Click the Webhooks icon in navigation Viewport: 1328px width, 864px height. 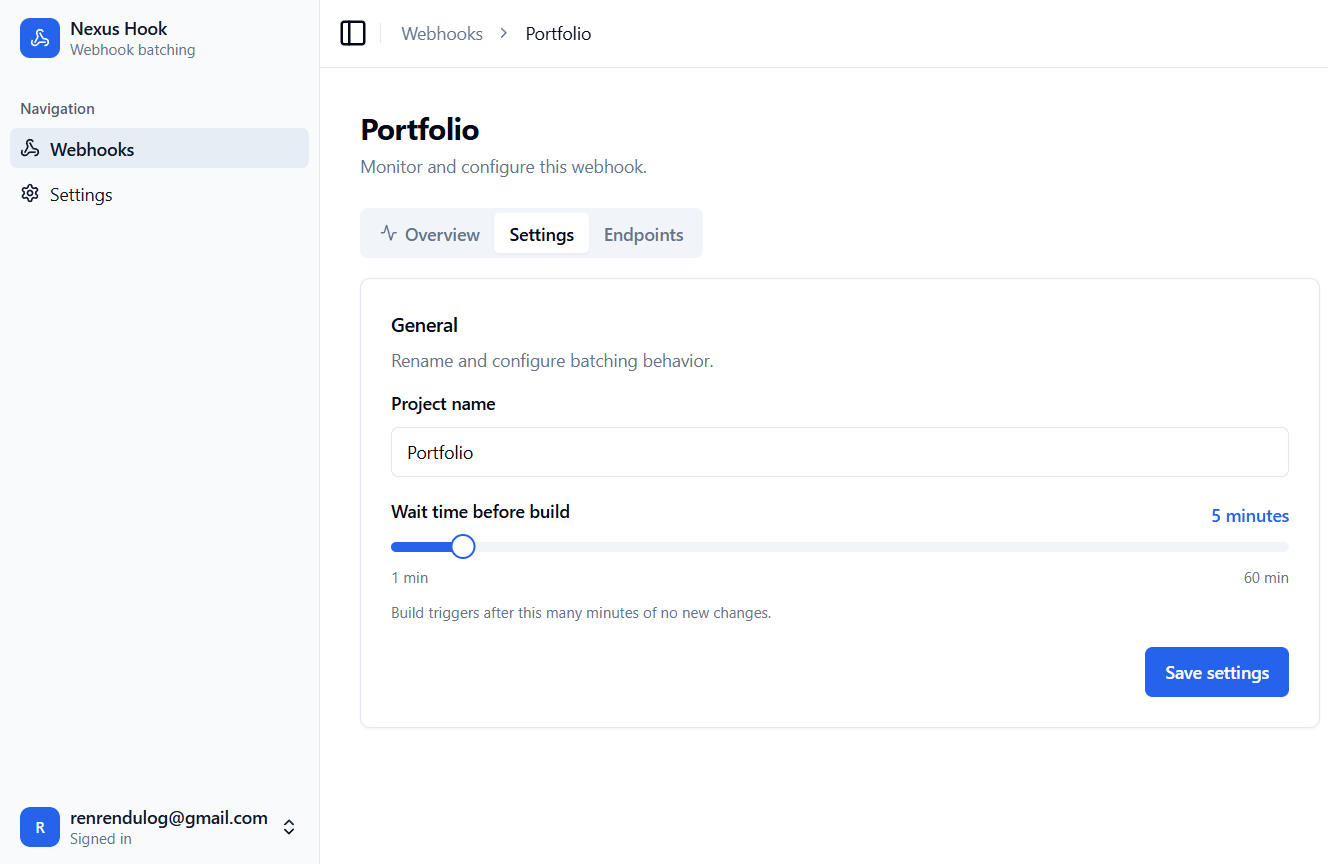pos(30,149)
